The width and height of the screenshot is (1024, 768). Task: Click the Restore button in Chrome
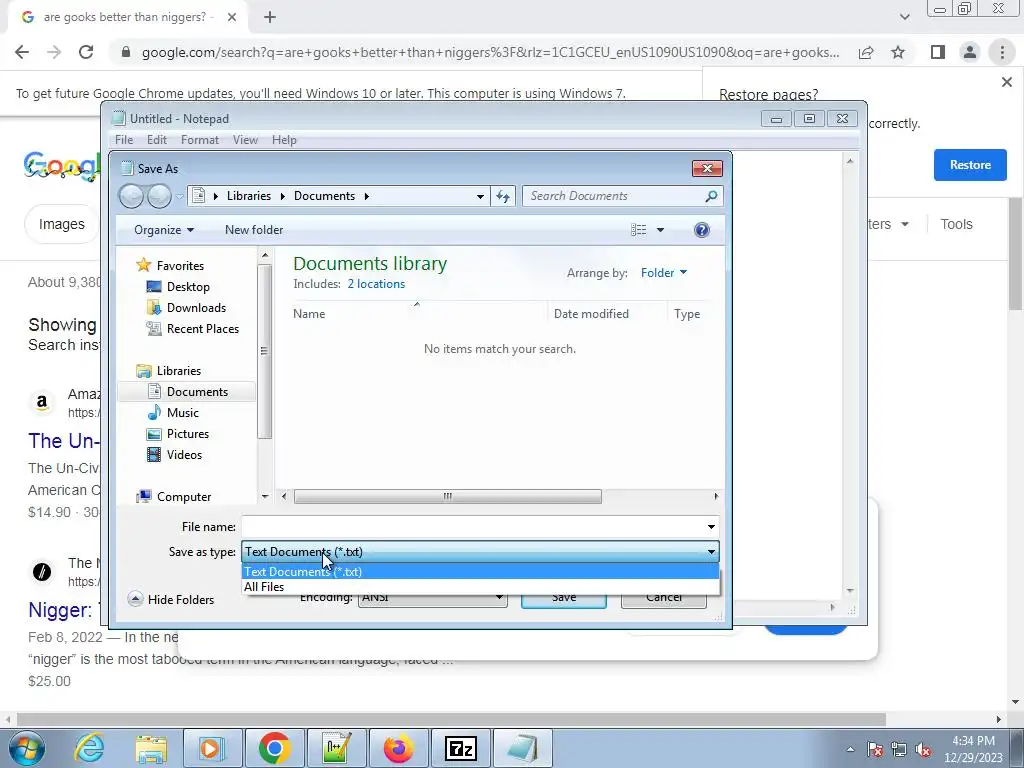(970, 165)
